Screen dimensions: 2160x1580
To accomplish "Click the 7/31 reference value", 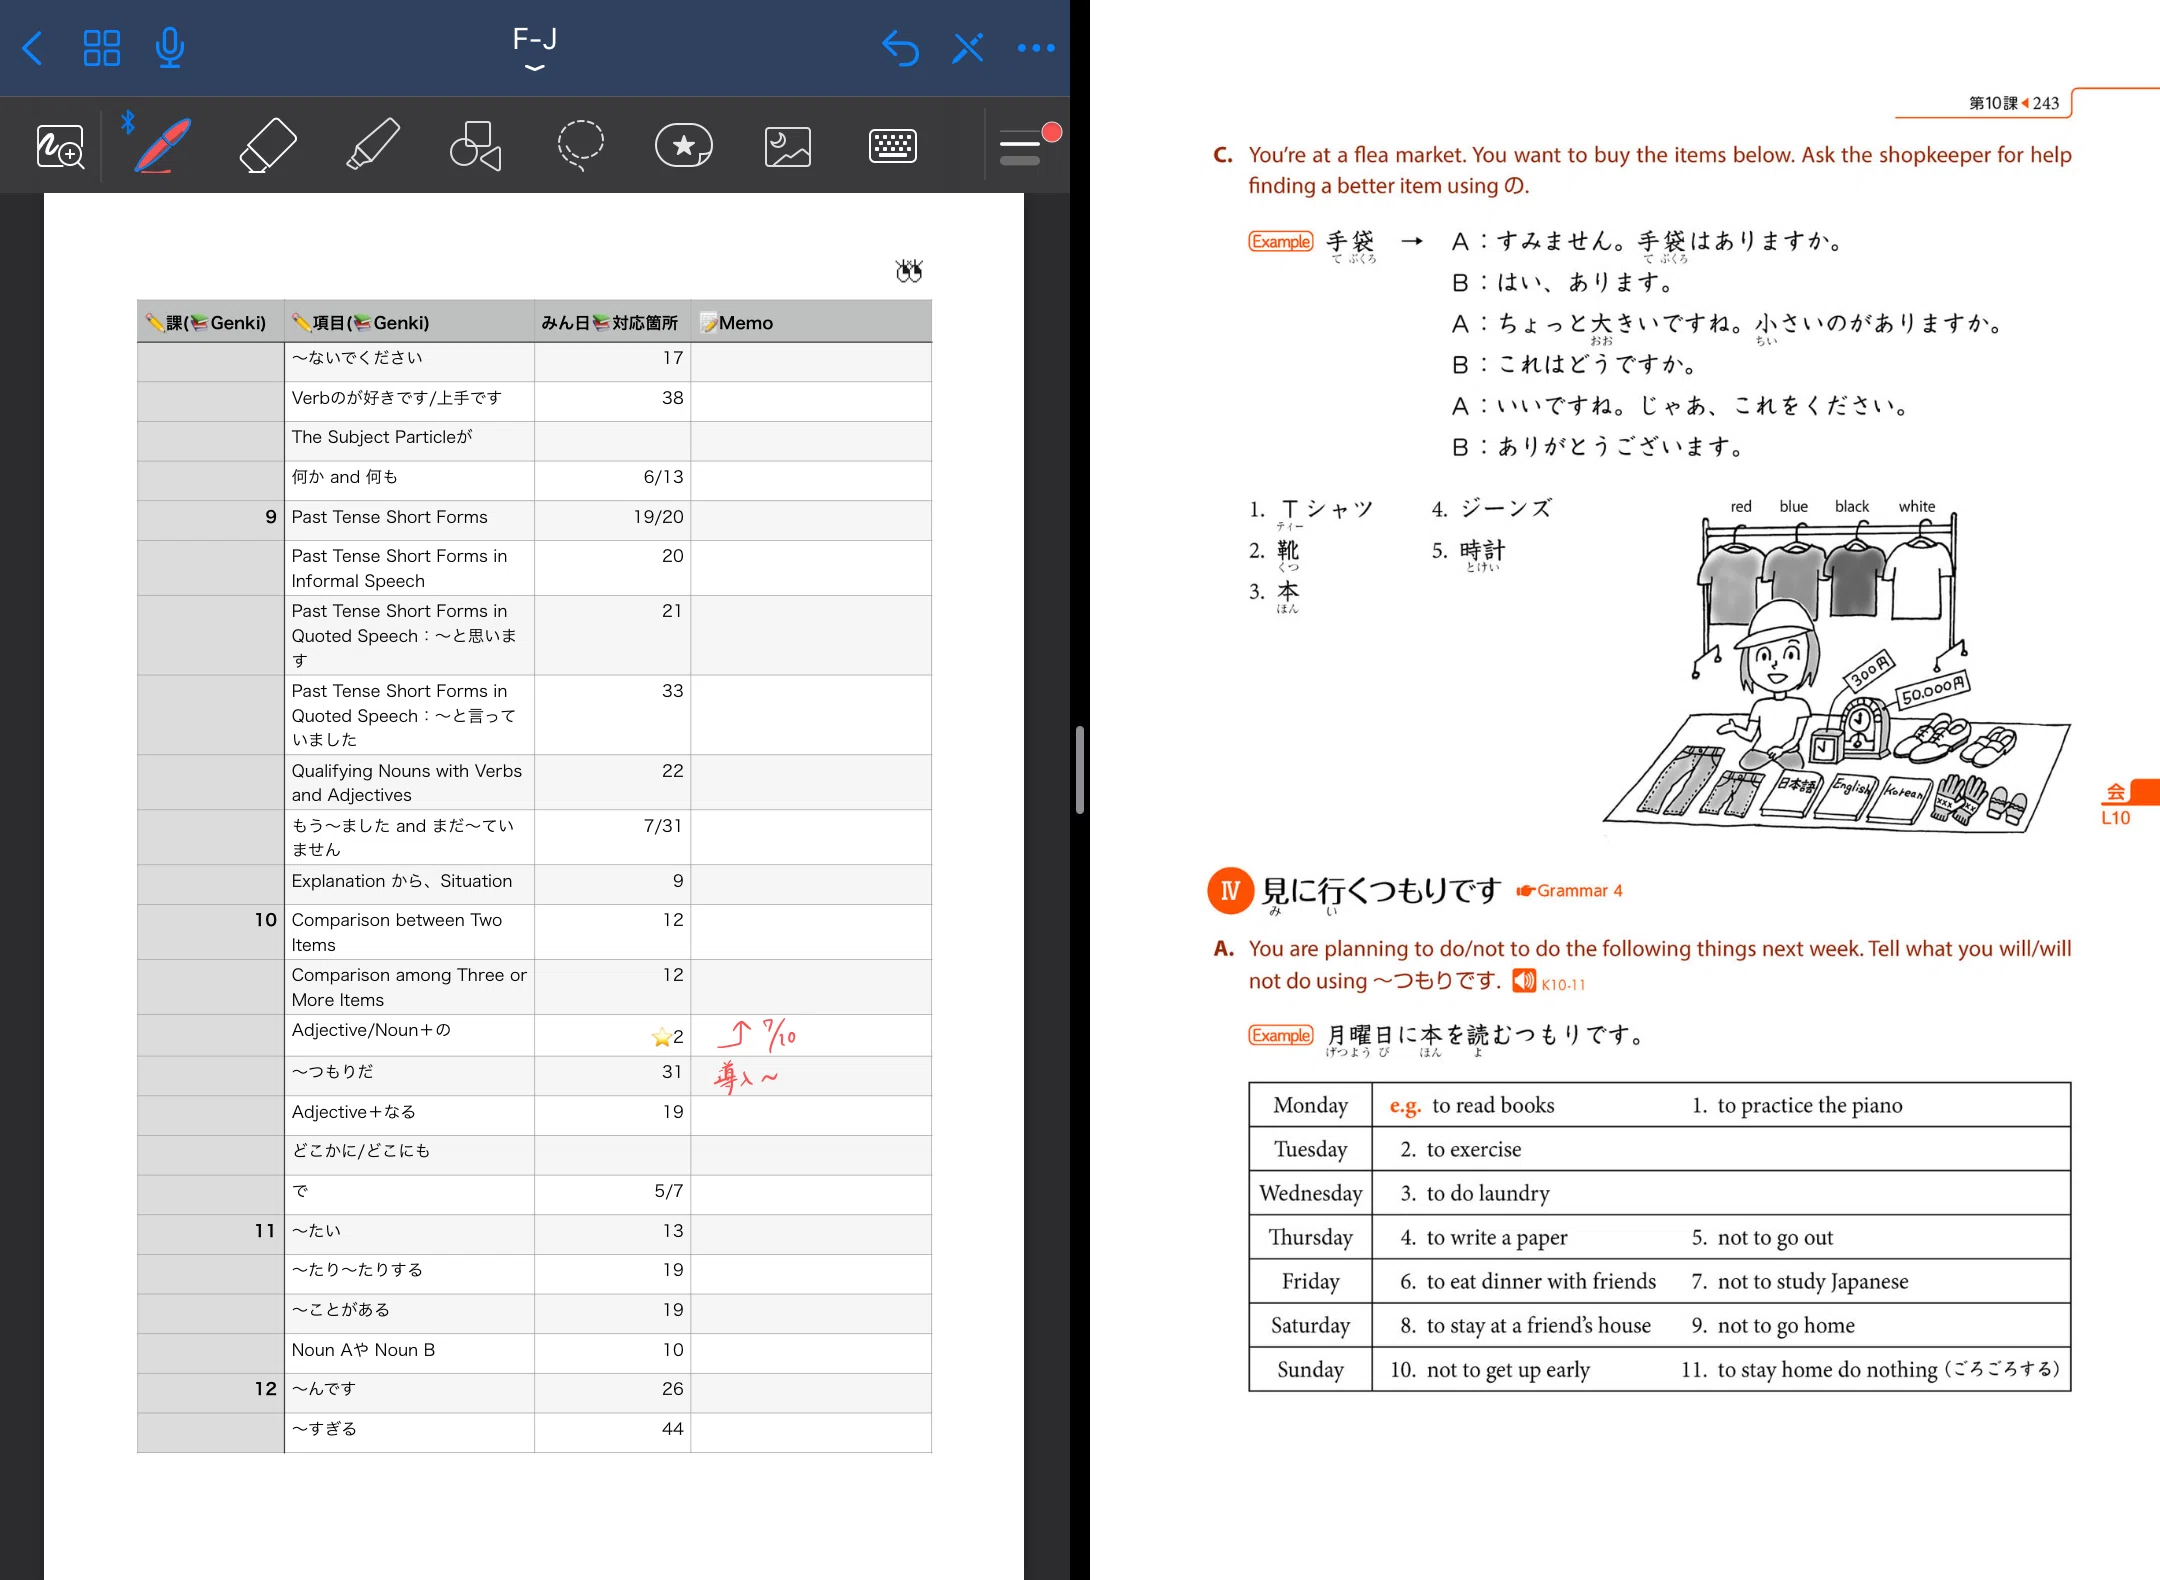I will [663, 826].
